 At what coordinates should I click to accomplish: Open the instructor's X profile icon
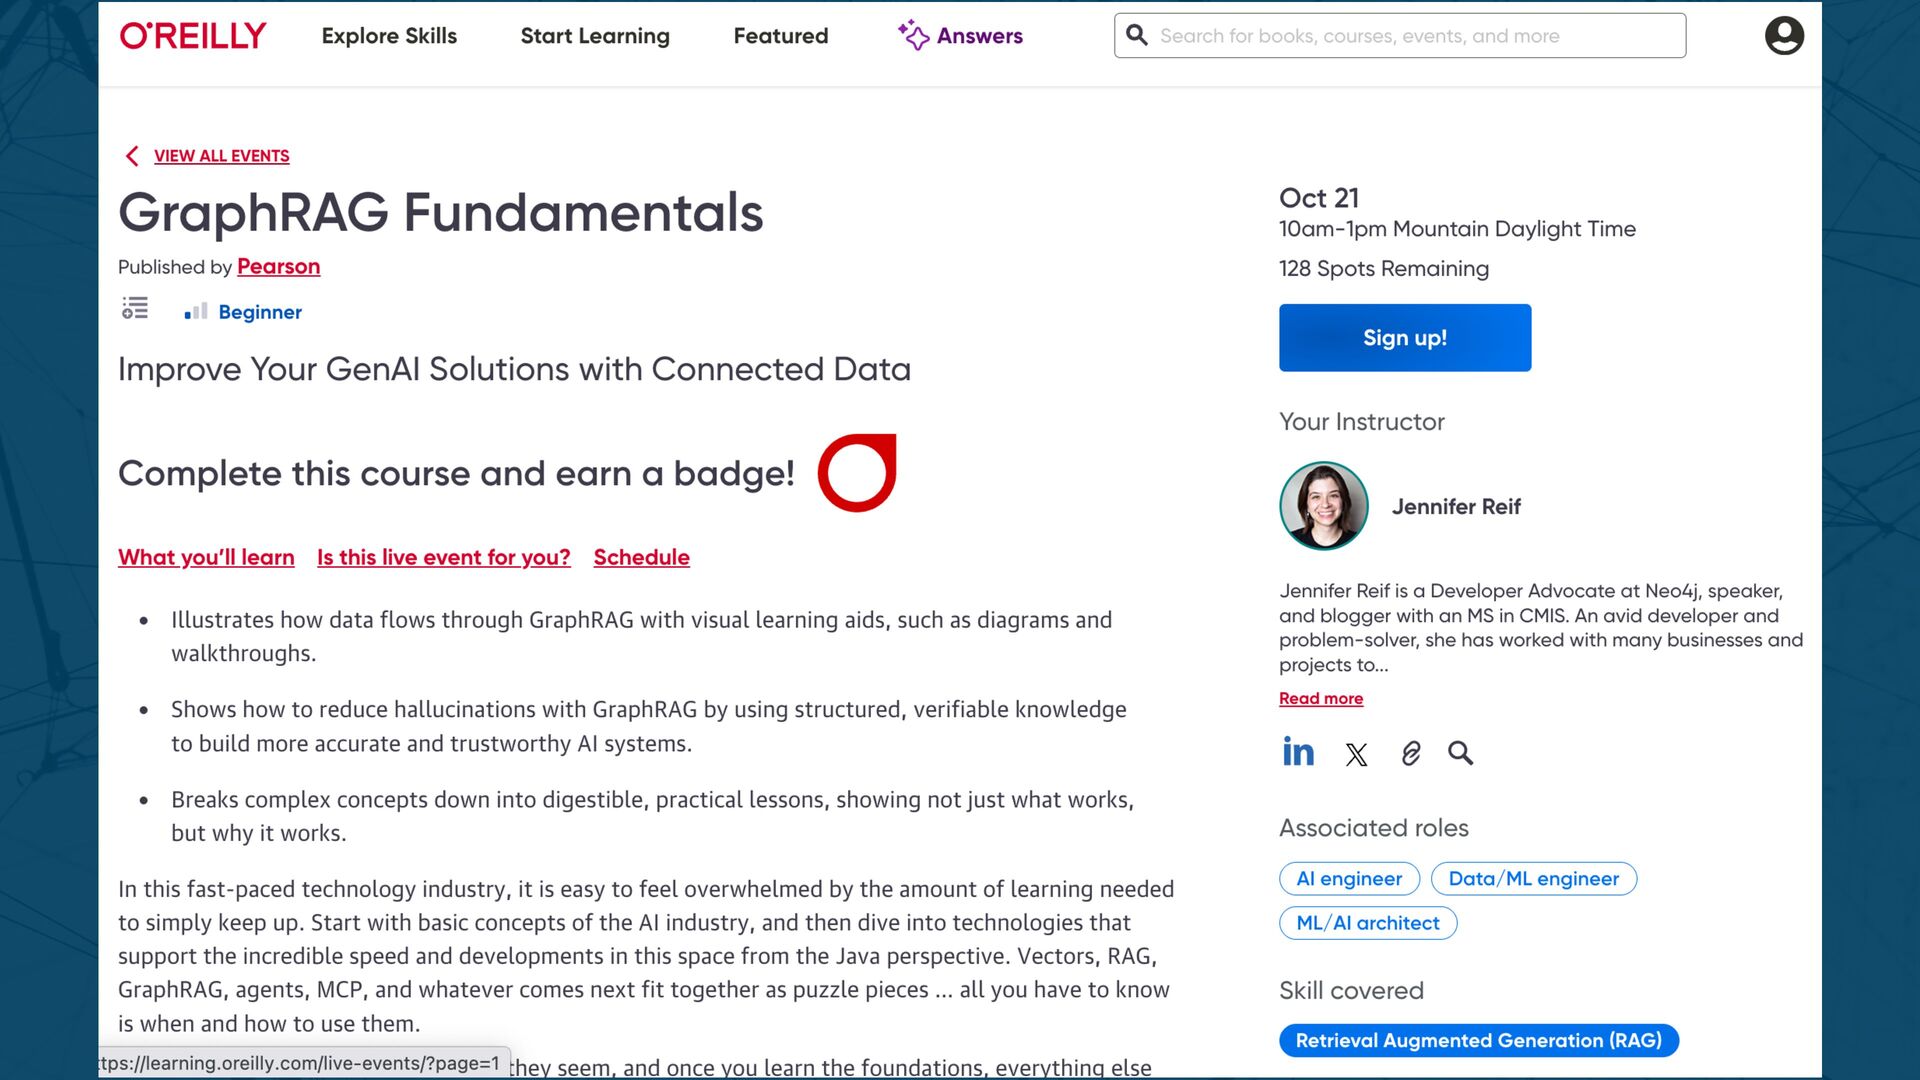tap(1356, 754)
